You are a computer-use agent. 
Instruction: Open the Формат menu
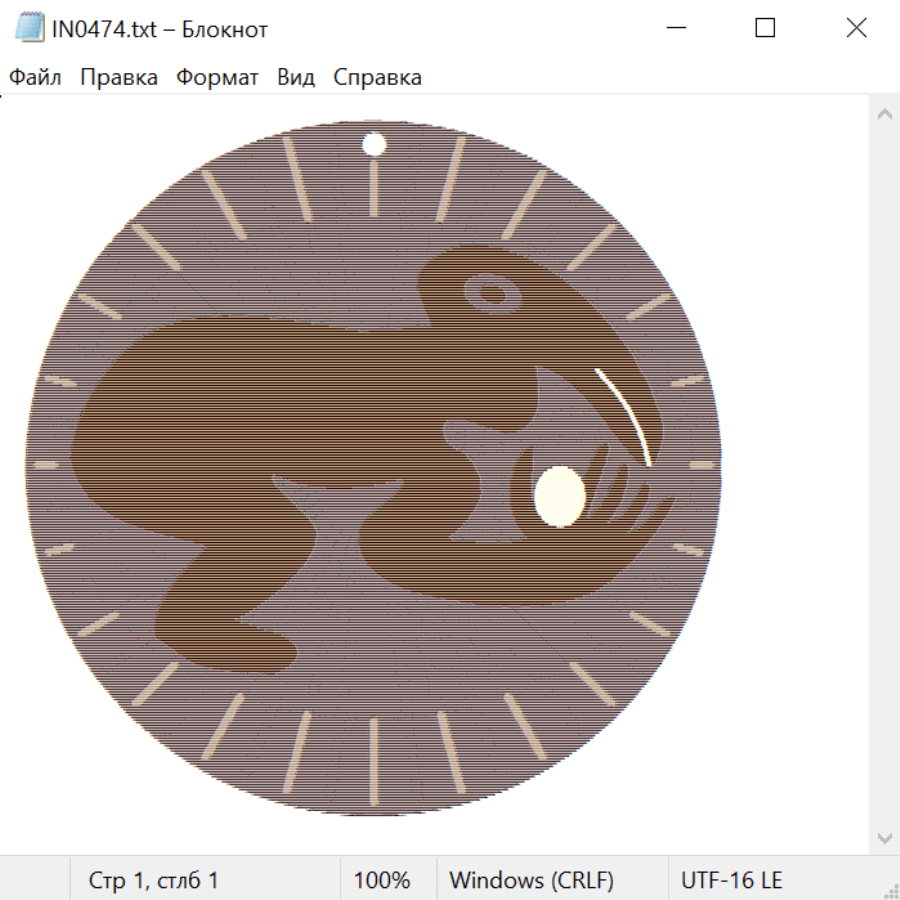[217, 78]
